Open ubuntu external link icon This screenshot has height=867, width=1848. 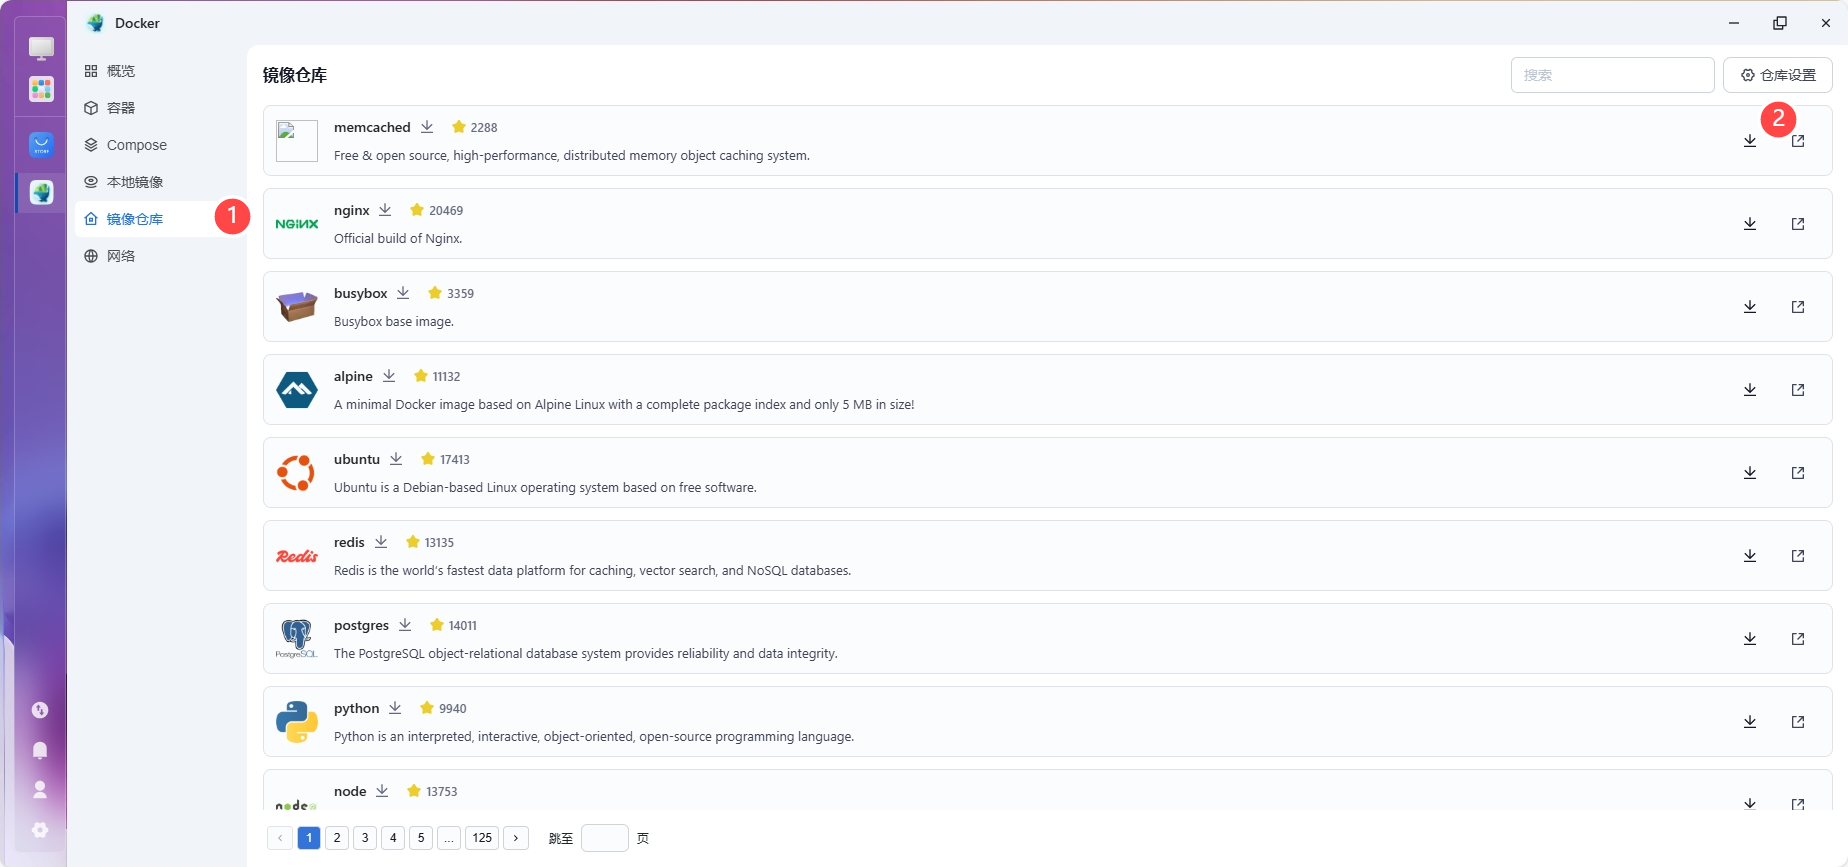click(x=1798, y=473)
